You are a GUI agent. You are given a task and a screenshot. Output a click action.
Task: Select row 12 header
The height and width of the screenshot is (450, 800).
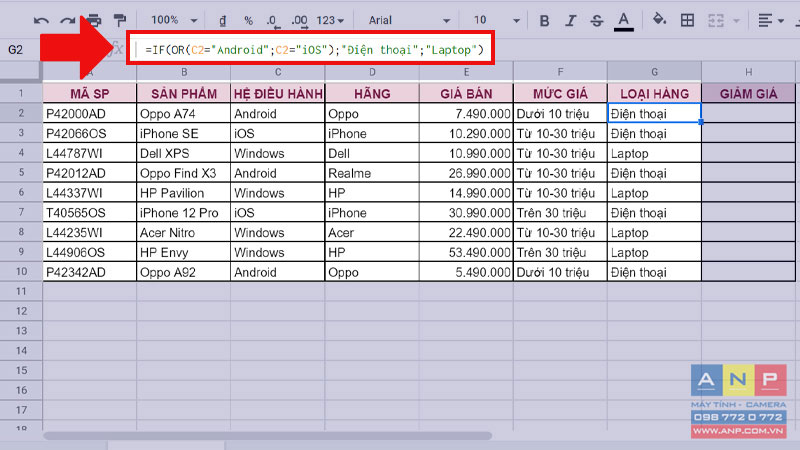pos(21,311)
